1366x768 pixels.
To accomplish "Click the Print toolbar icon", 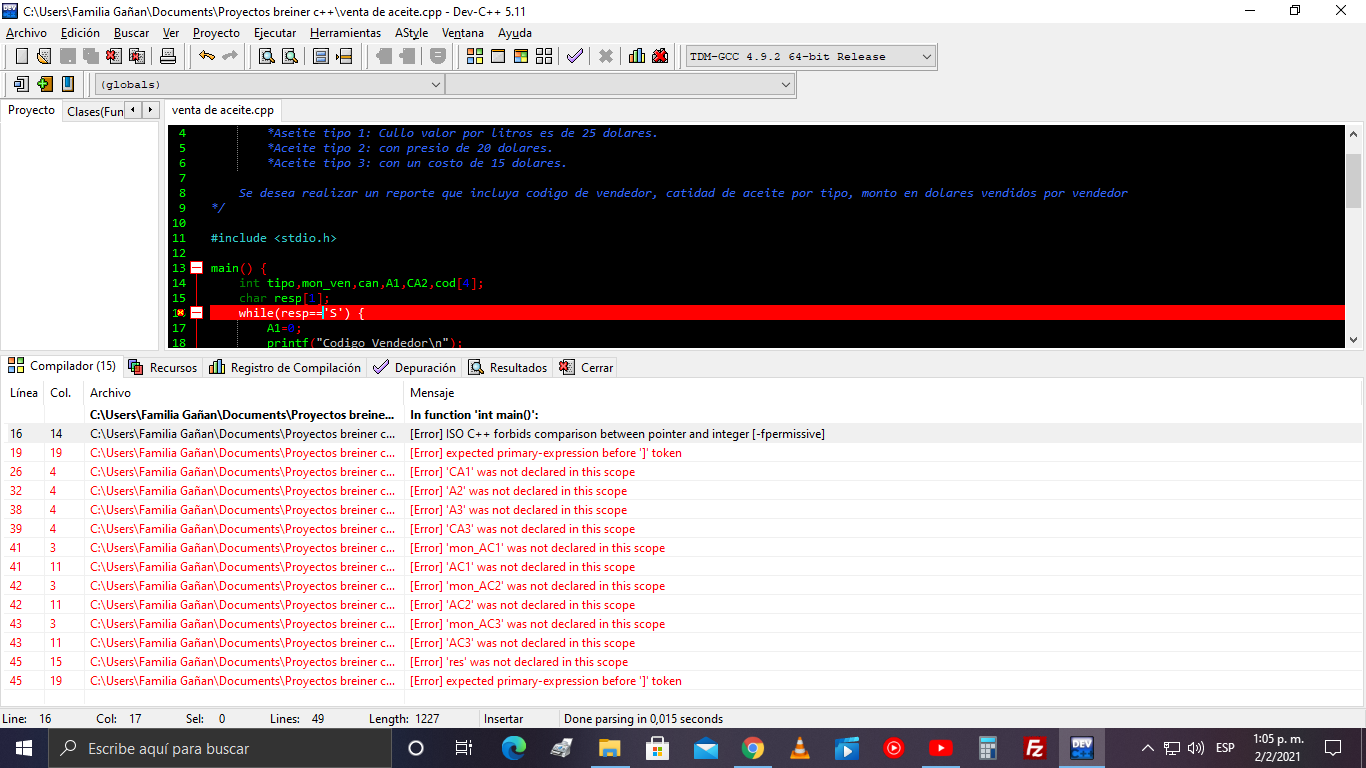I will coord(168,56).
